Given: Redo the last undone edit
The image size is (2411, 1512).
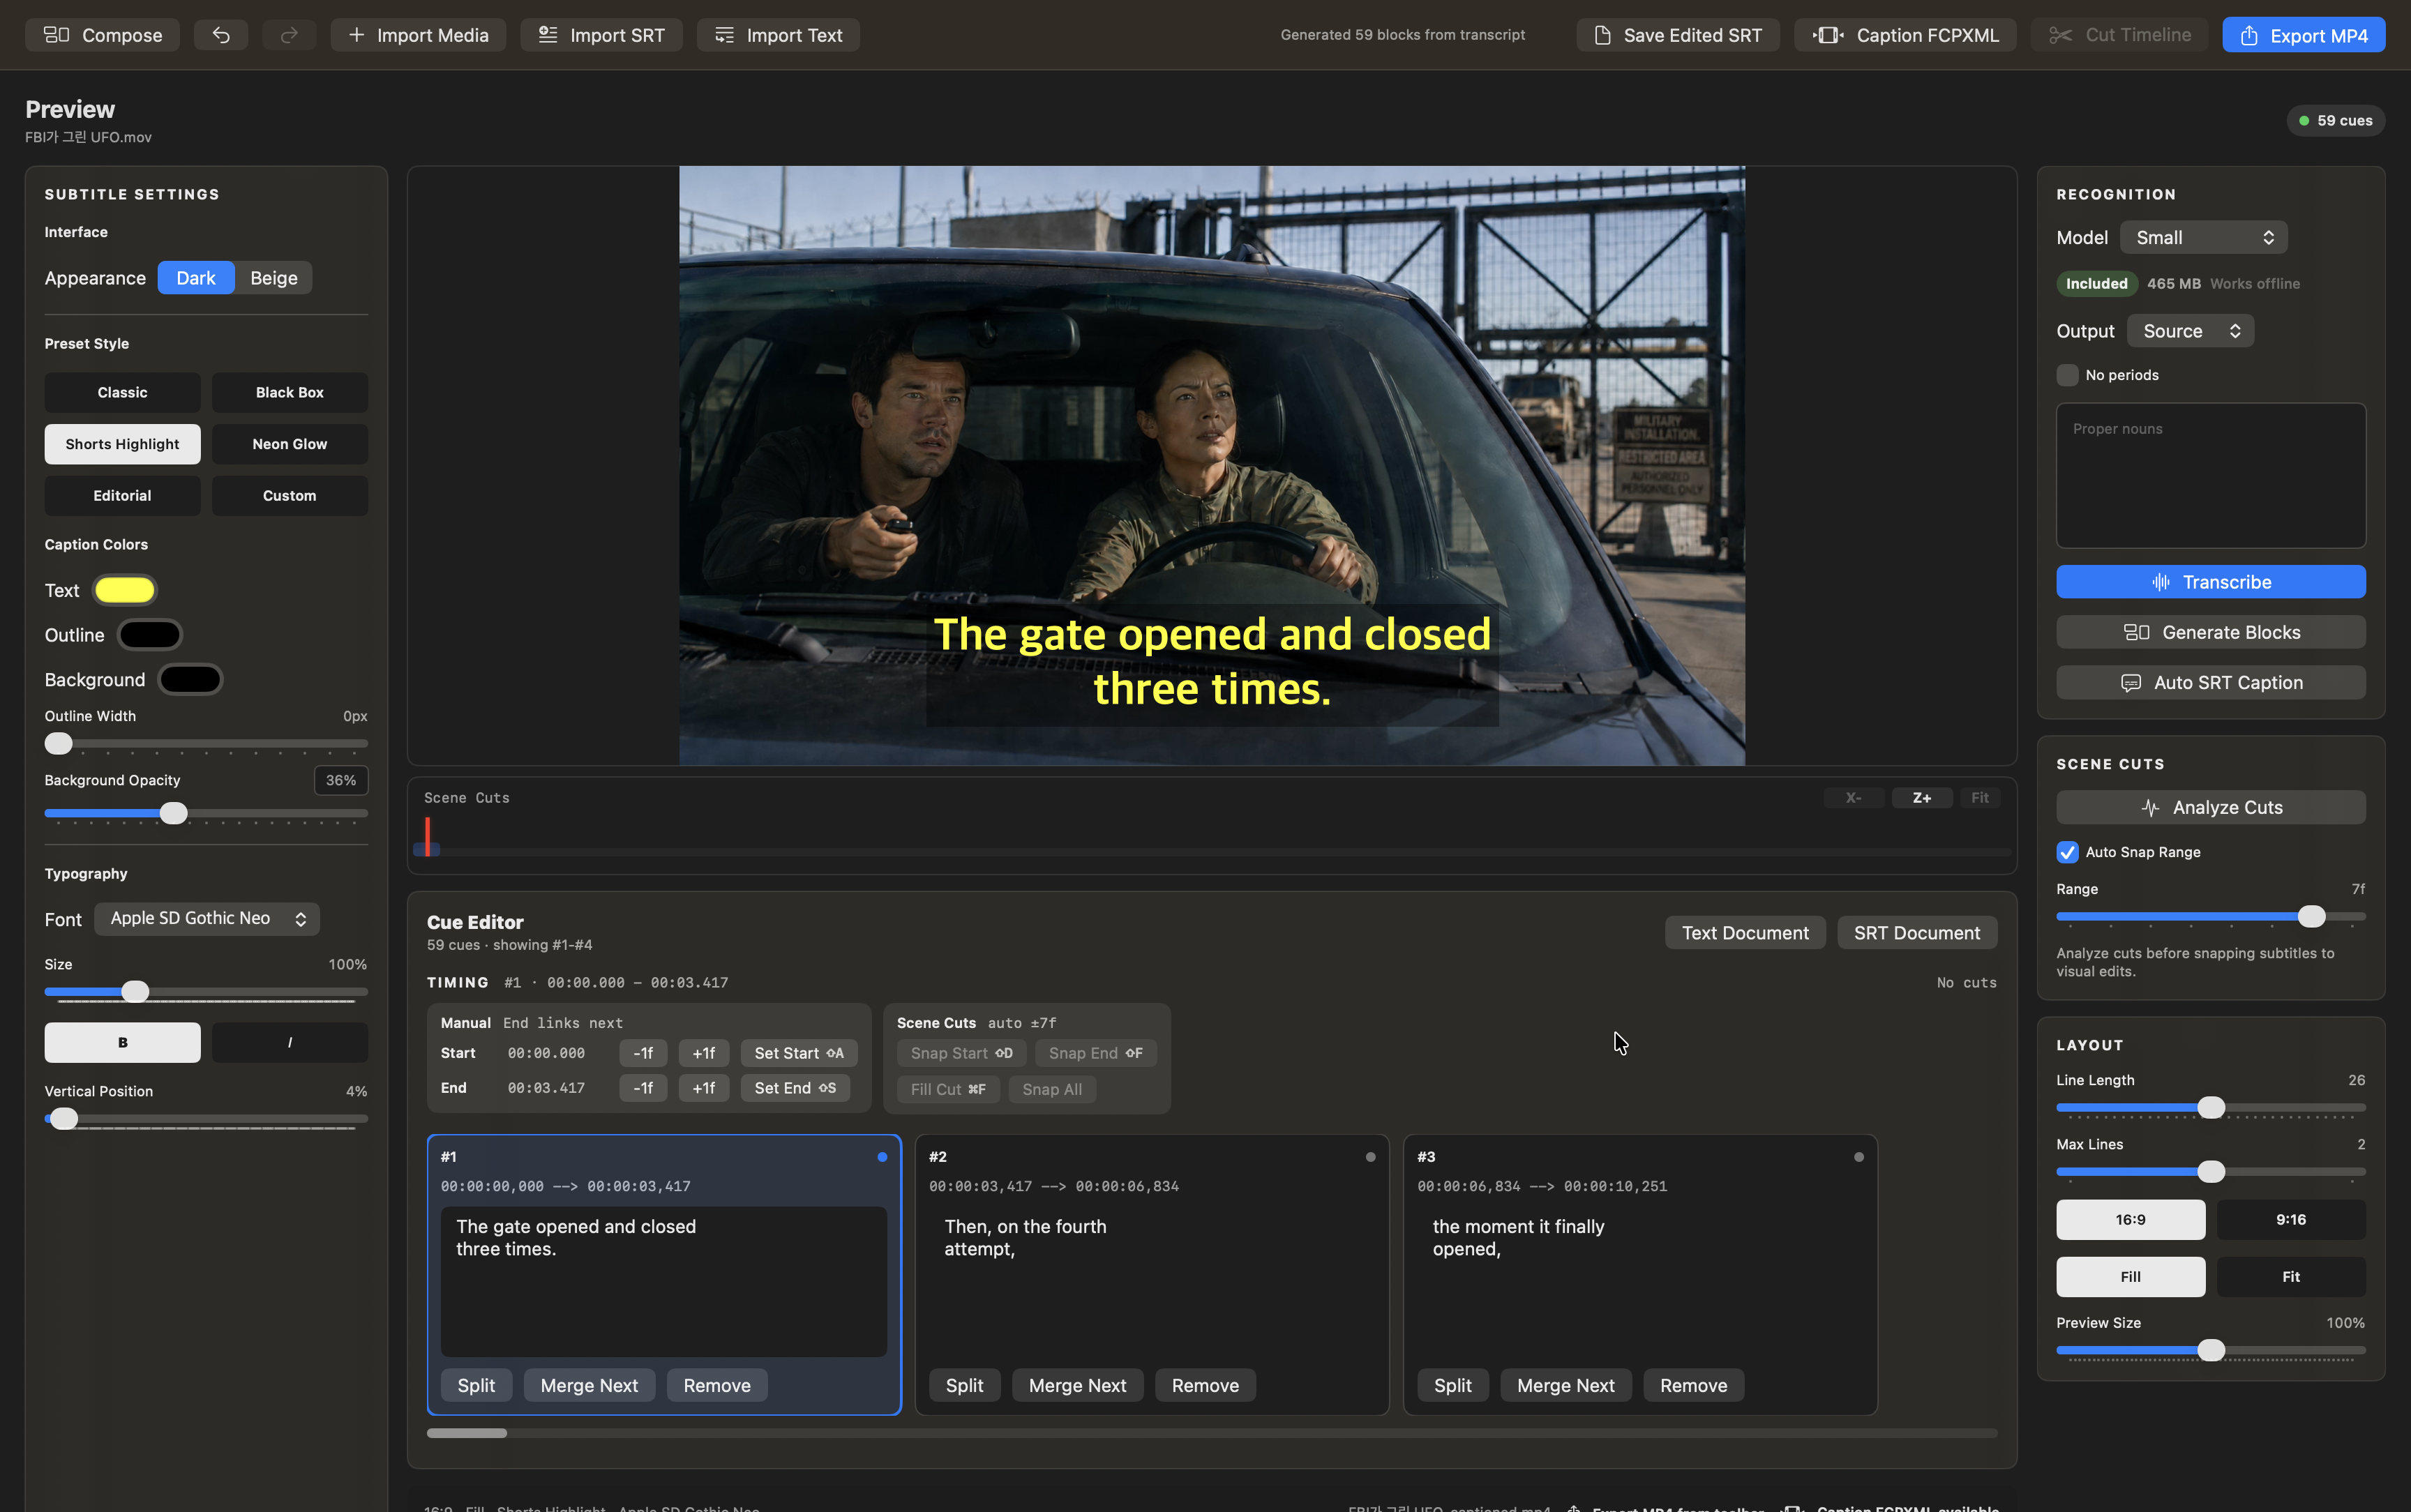Looking at the screenshot, I should coord(289,35).
